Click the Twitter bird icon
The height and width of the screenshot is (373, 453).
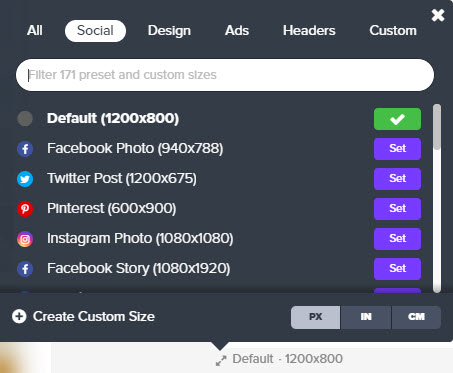[x=25, y=179]
